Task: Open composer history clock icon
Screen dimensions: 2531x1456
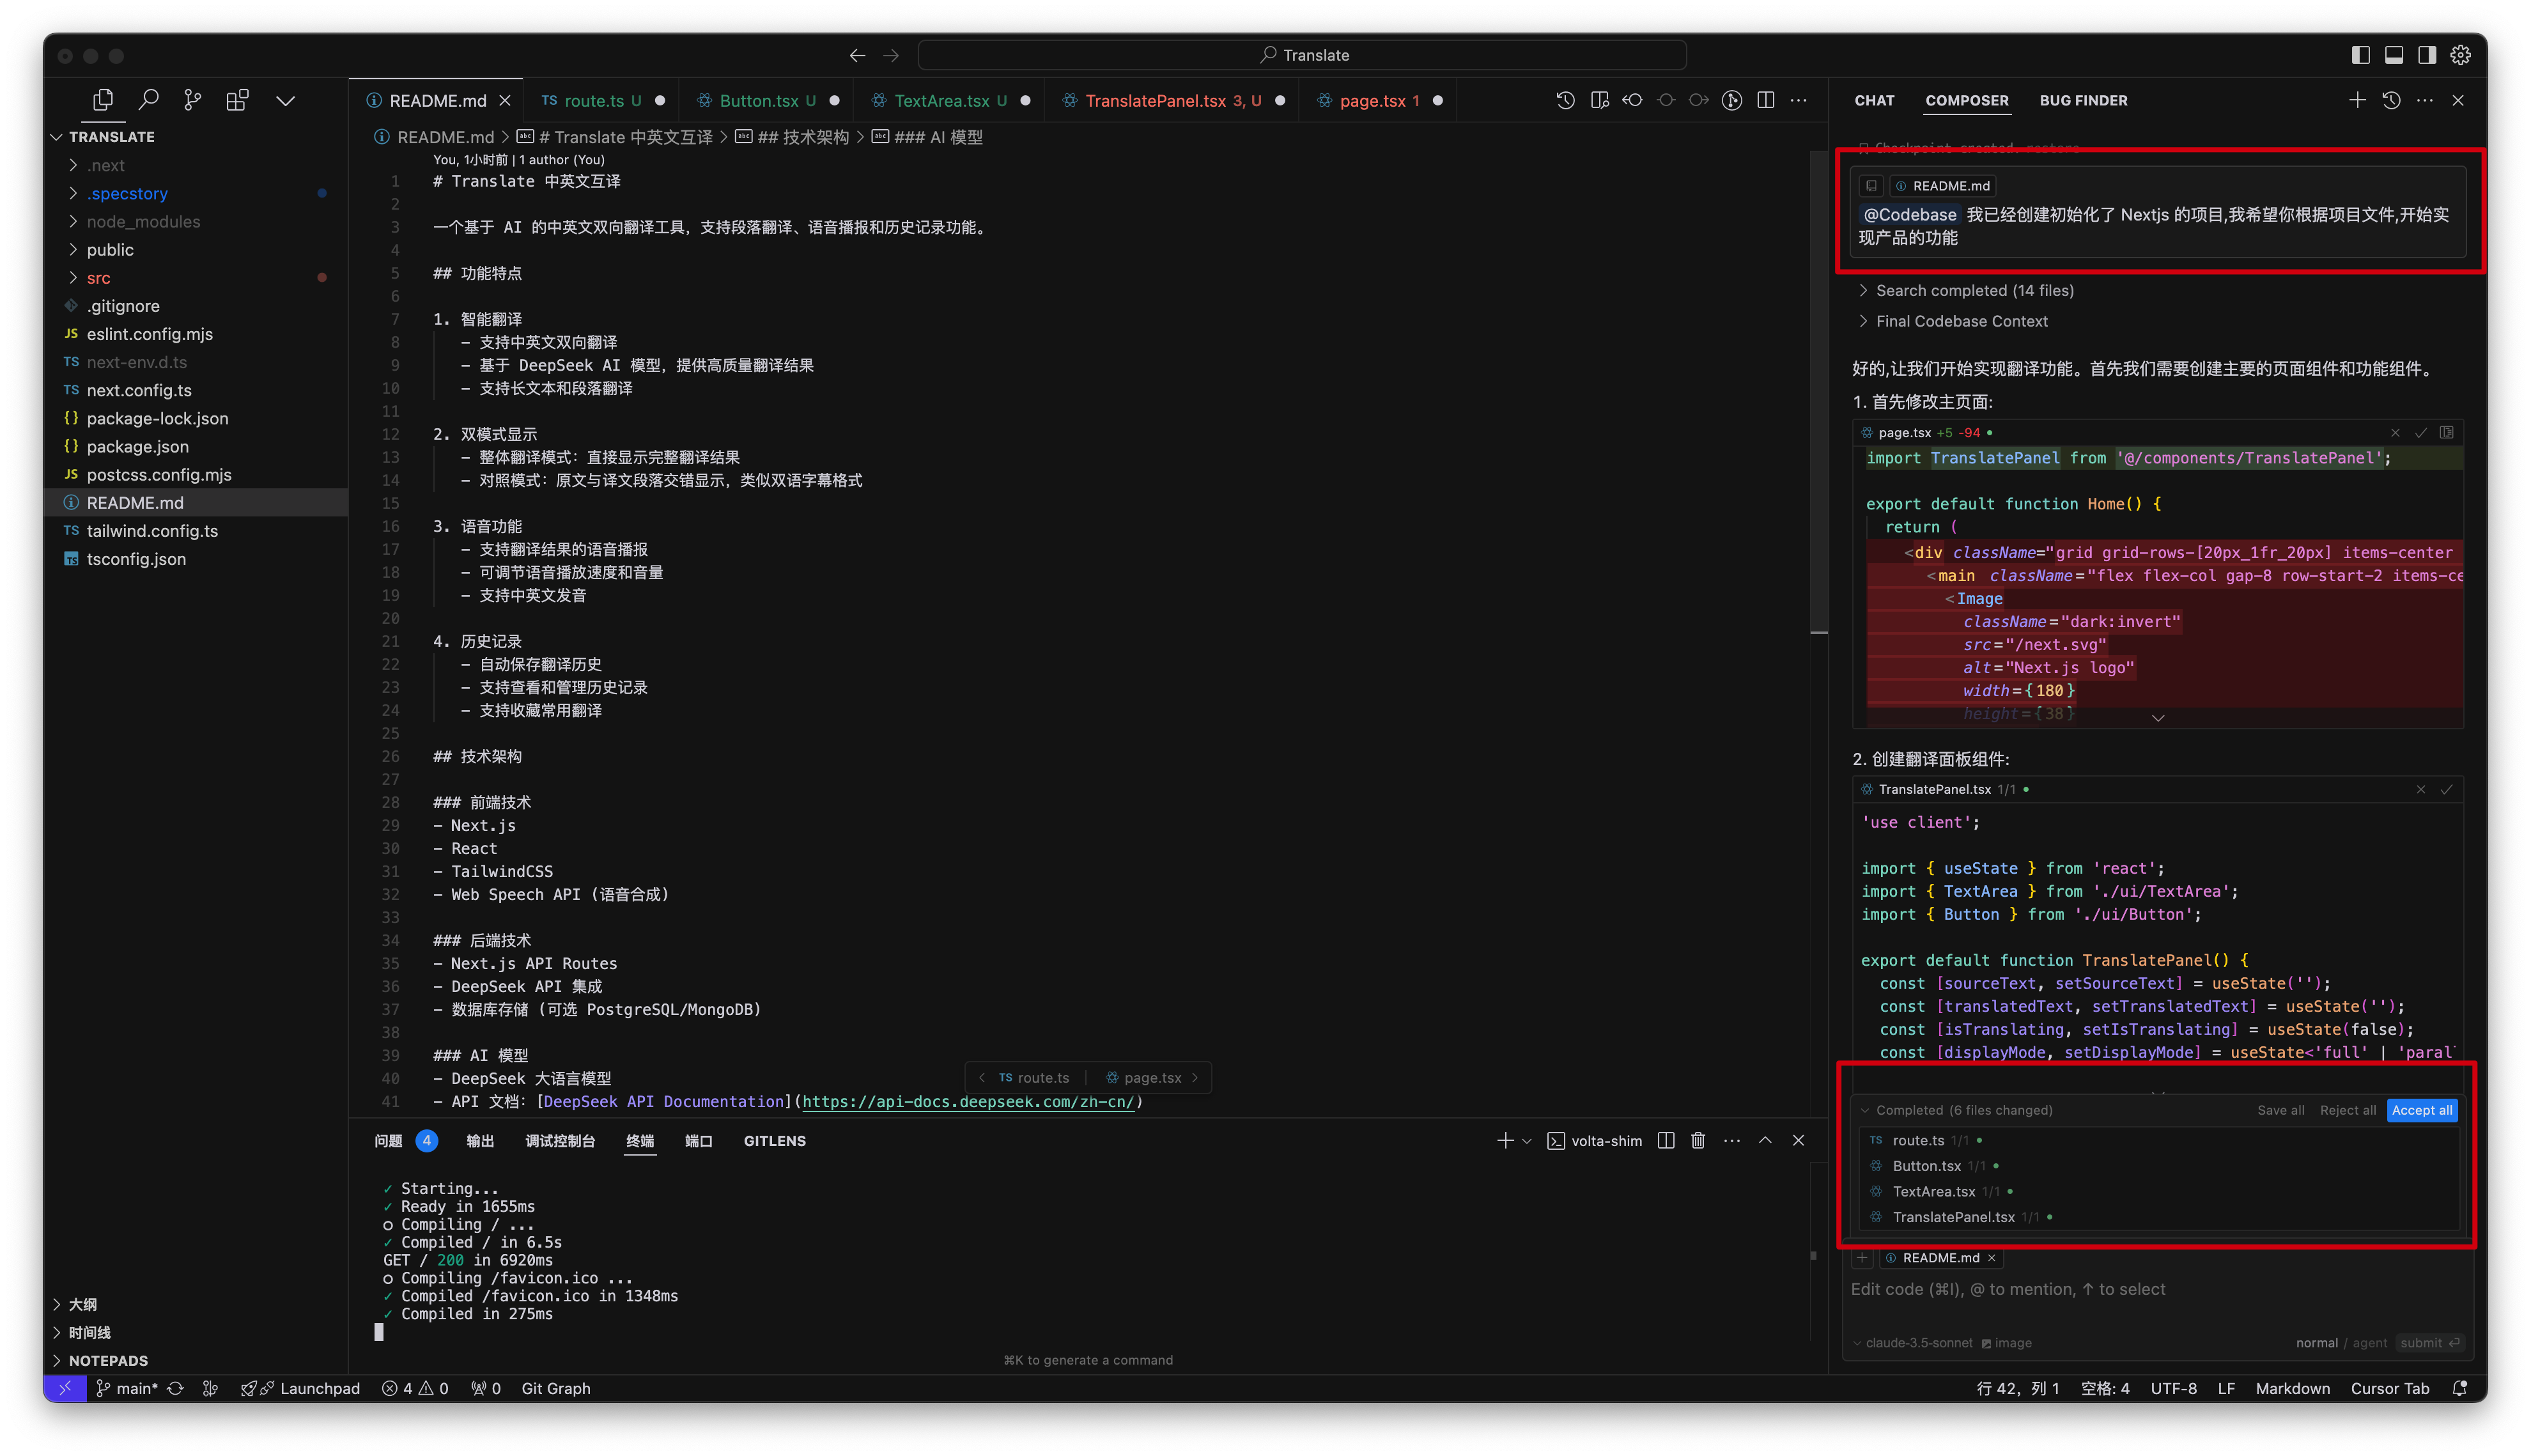Action: click(2391, 100)
